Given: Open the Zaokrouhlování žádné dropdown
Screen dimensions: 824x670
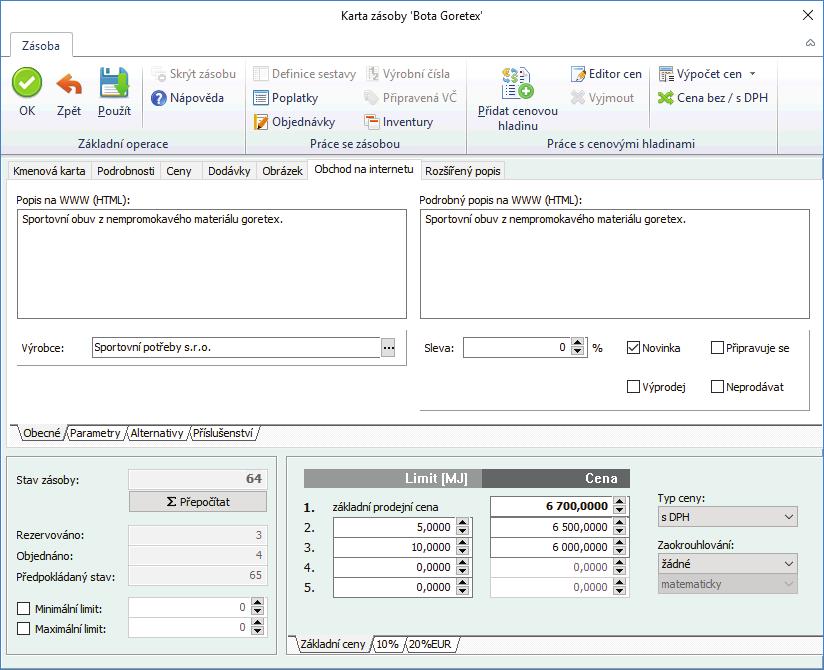Looking at the screenshot, I should (727, 564).
